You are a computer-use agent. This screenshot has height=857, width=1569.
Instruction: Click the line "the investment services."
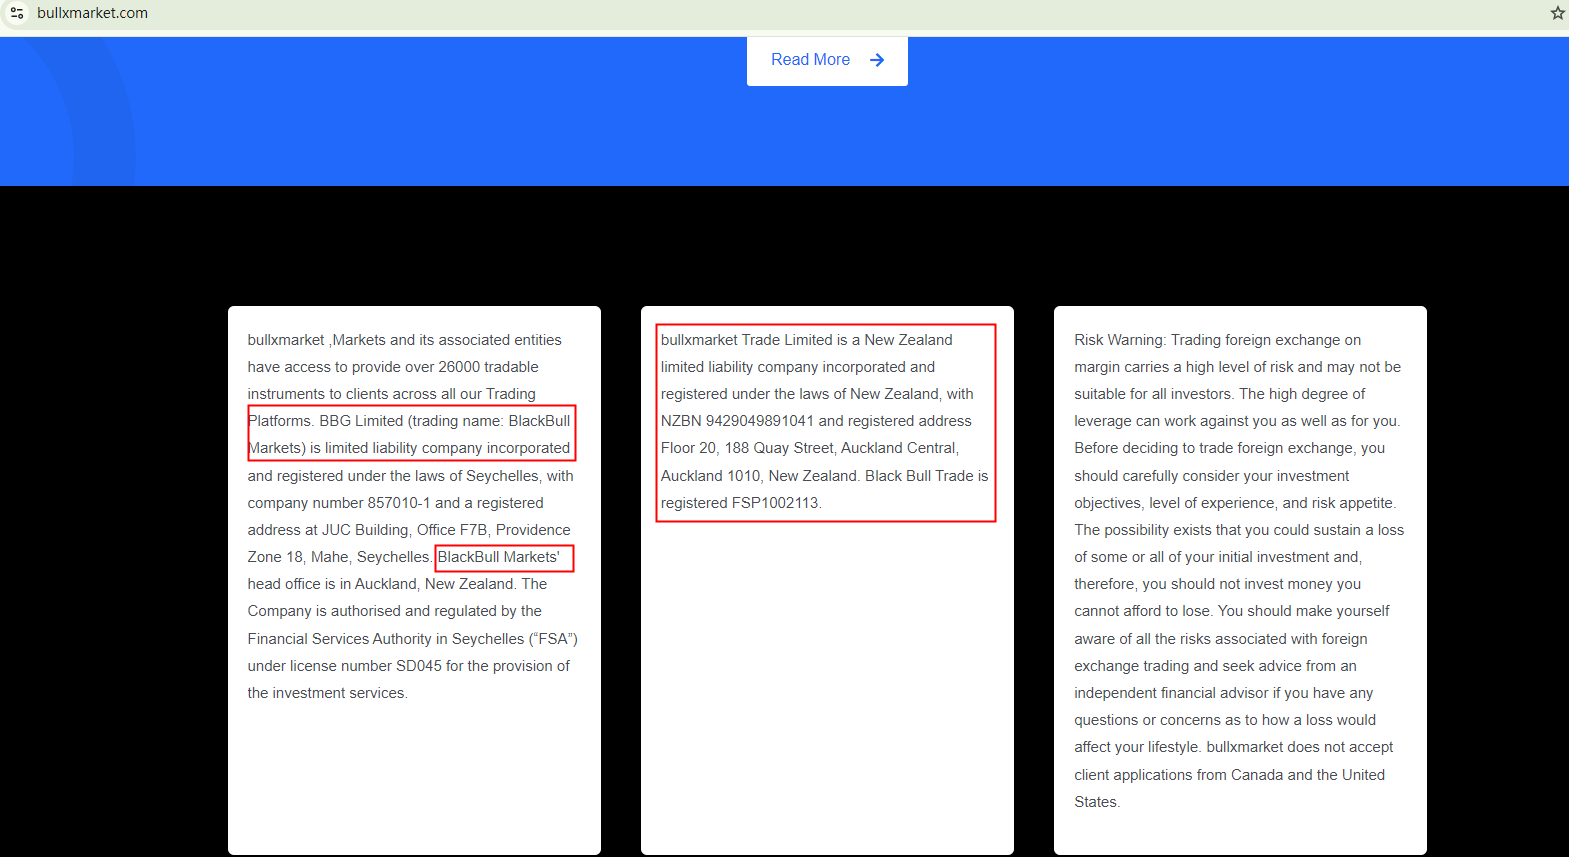pos(328,693)
